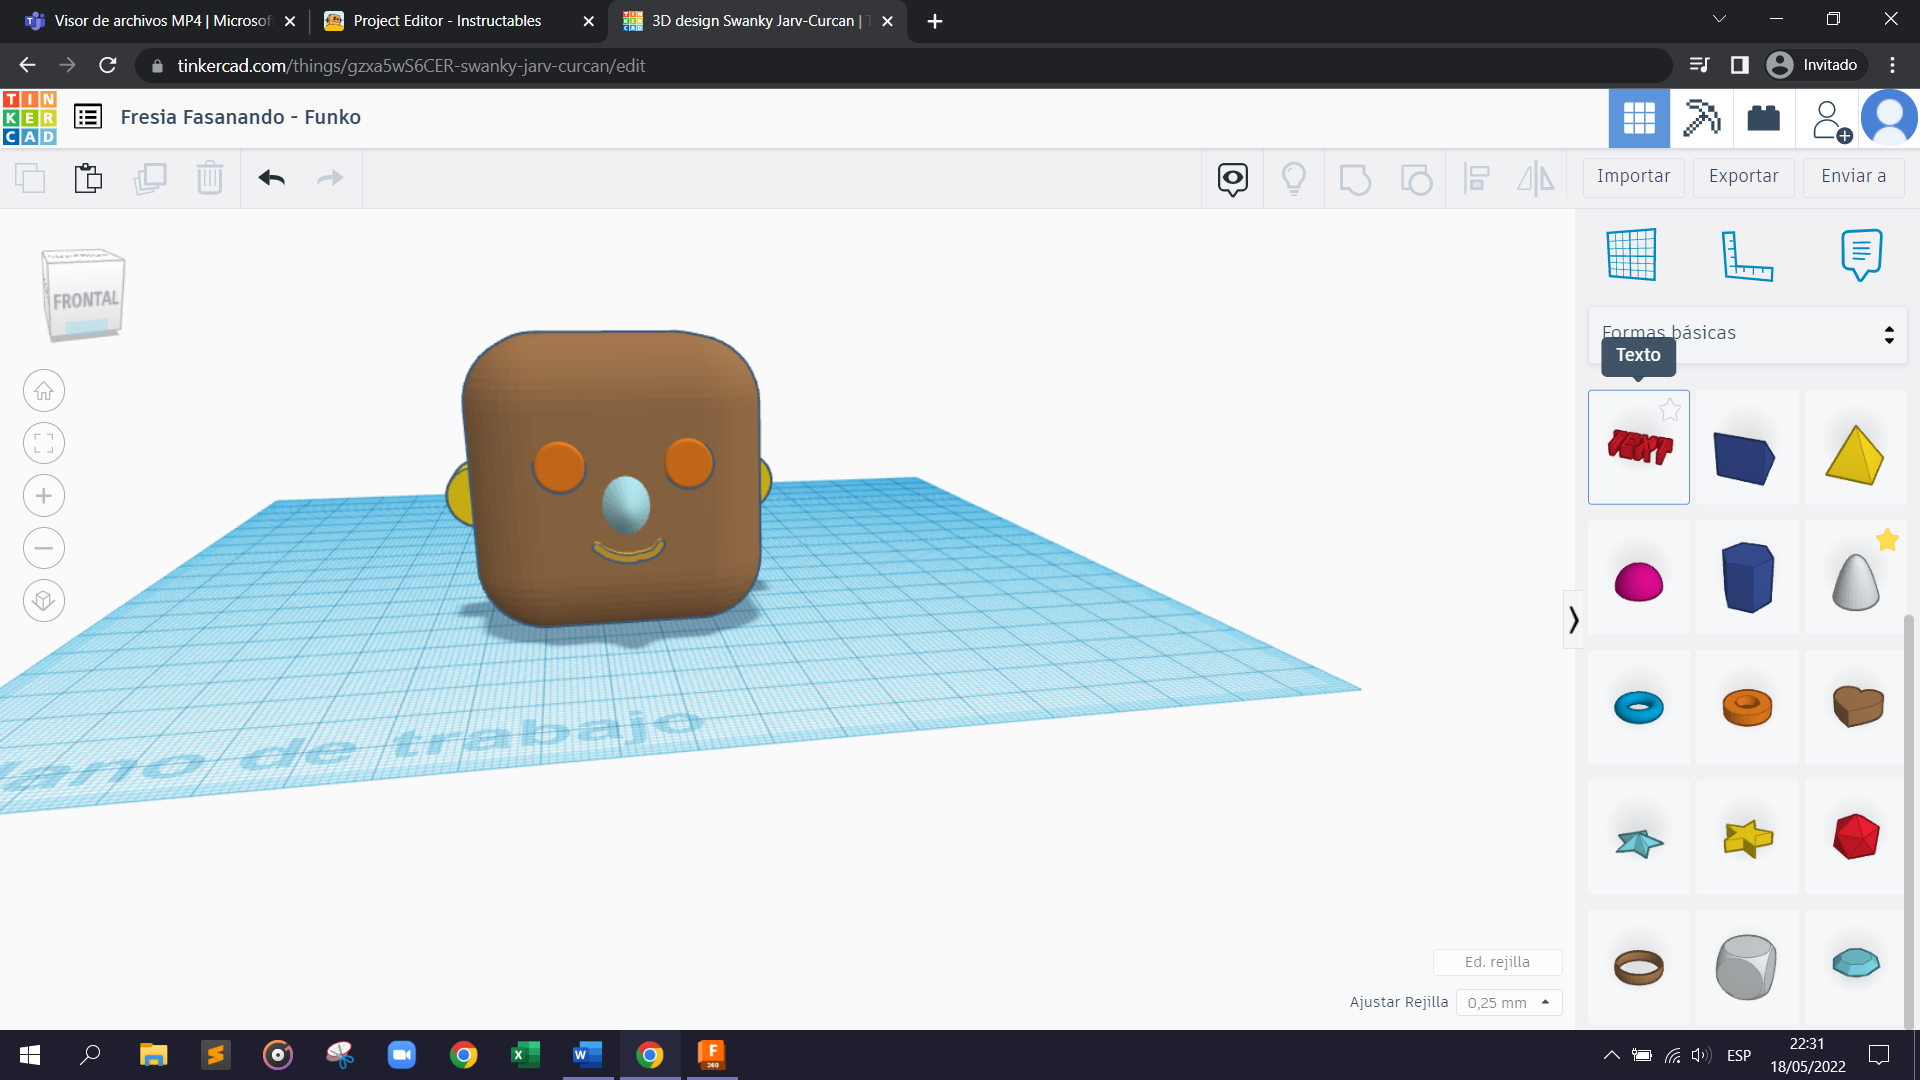Image resolution: width=1920 pixels, height=1080 pixels.
Task: Click home view button
Action: (x=44, y=391)
